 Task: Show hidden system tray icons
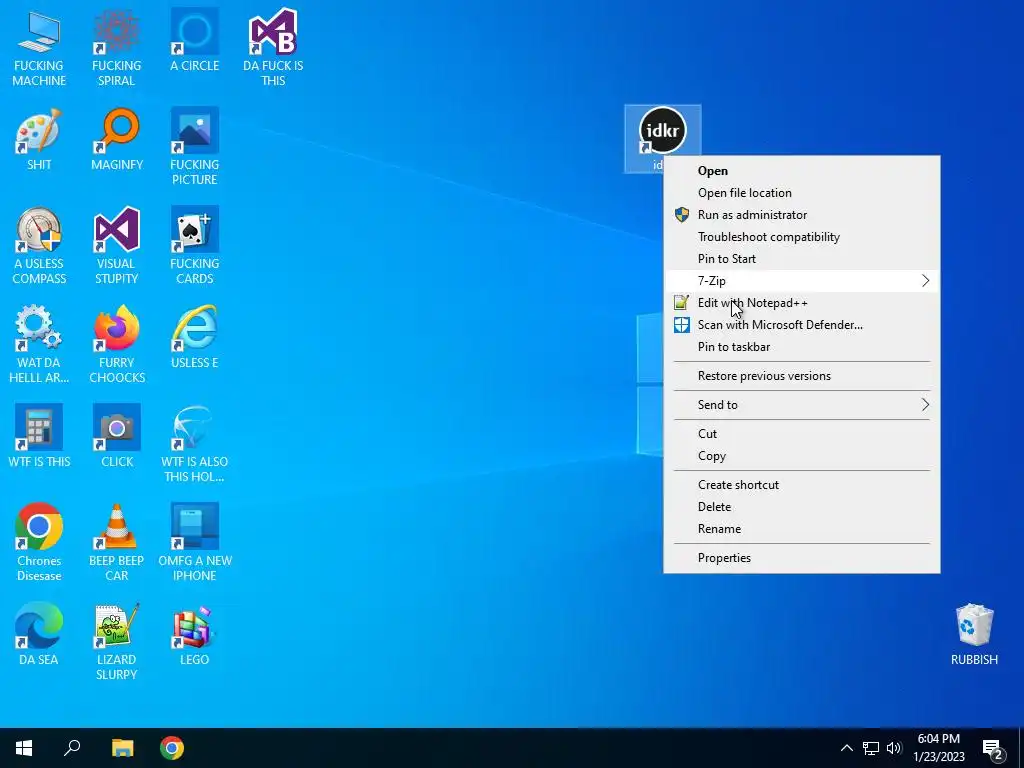846,748
